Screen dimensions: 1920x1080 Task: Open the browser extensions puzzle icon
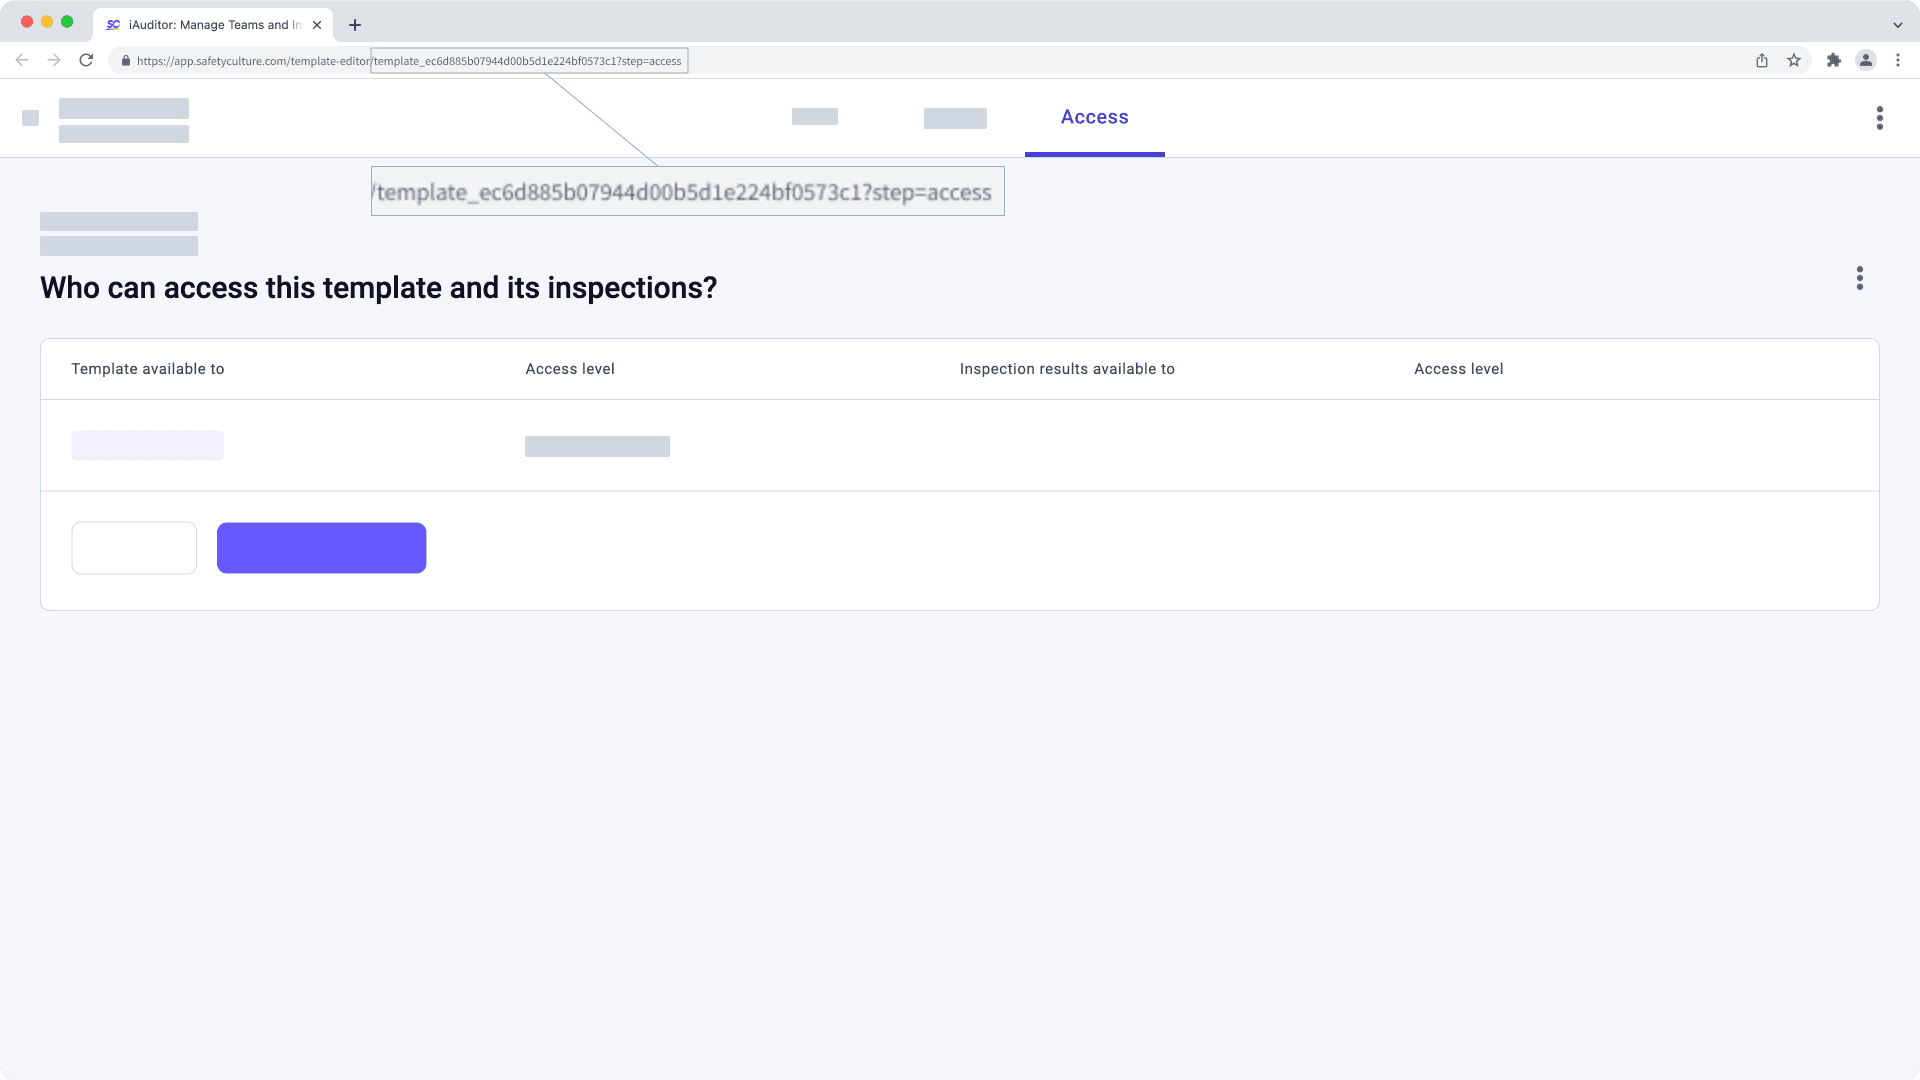point(1834,60)
